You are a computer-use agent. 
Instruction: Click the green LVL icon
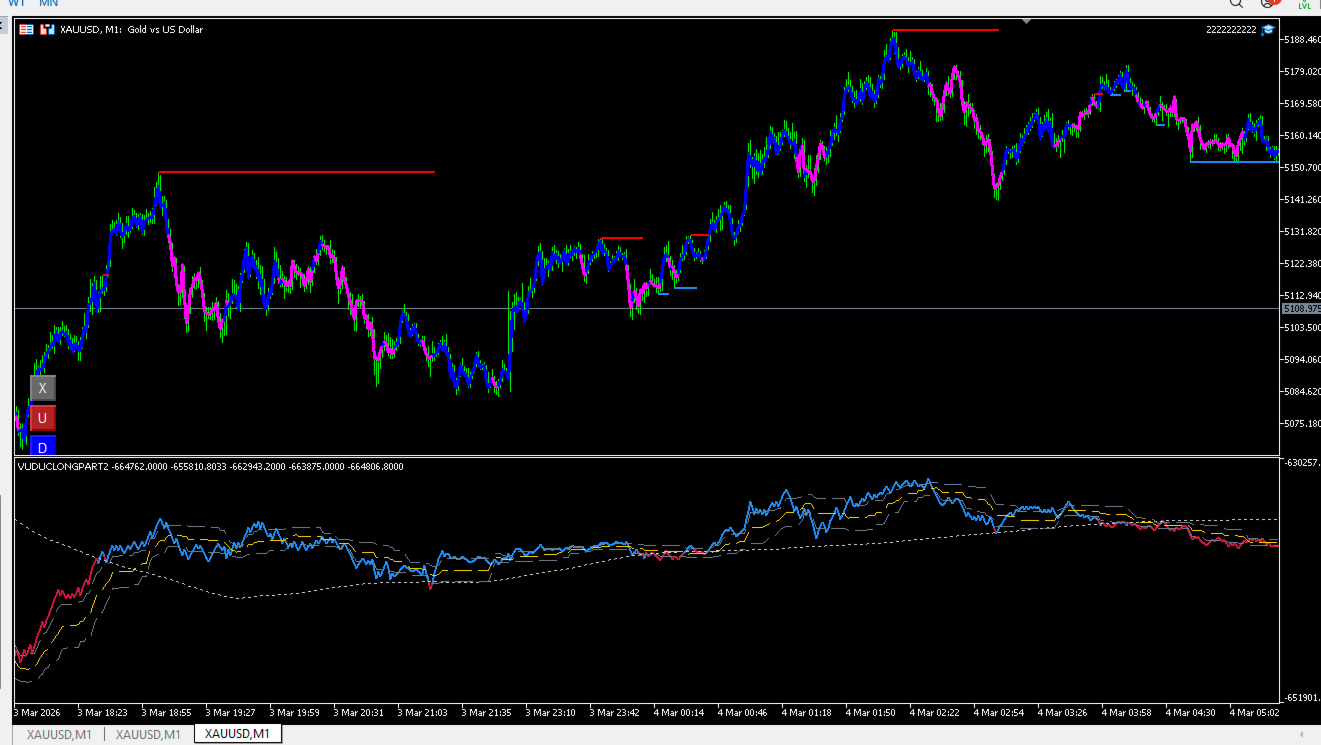point(1304,4)
